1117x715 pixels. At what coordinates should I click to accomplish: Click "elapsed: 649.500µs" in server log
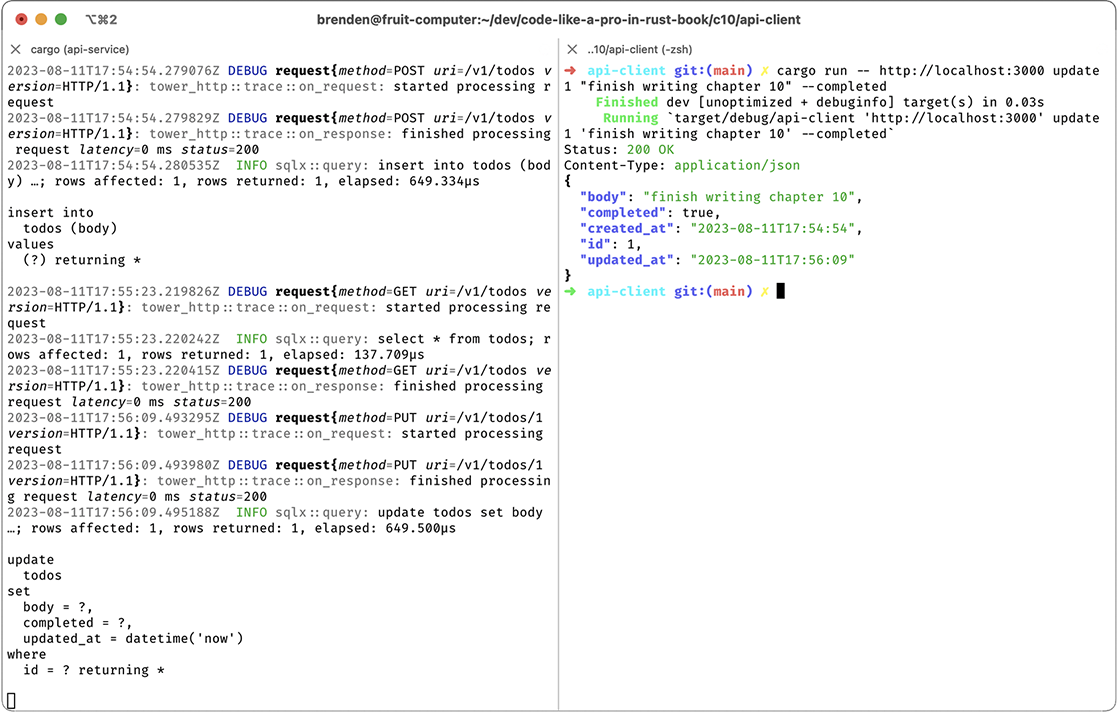[x=385, y=528]
